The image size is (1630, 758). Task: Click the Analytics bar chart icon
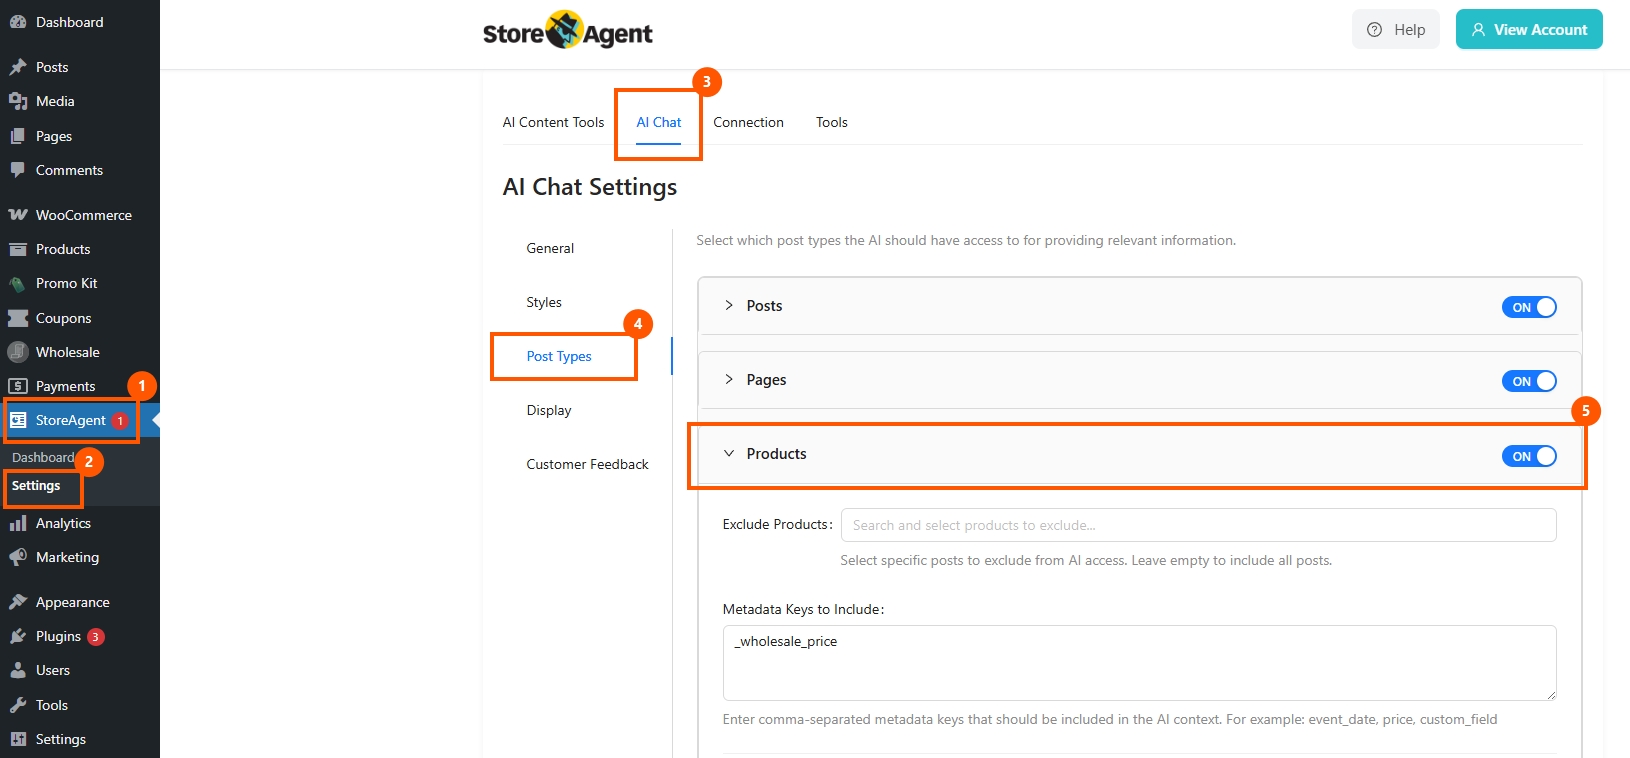18,523
